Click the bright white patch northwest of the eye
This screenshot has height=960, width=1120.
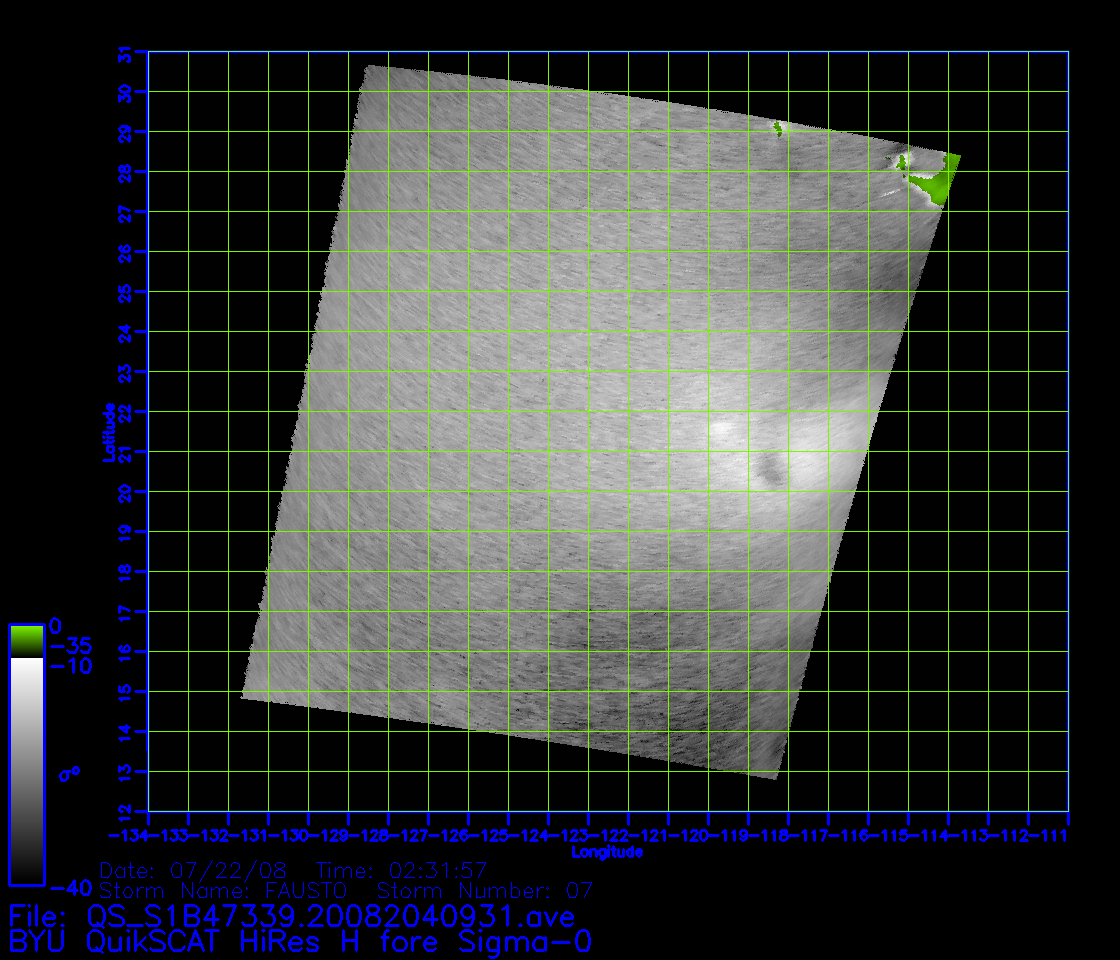point(722,430)
